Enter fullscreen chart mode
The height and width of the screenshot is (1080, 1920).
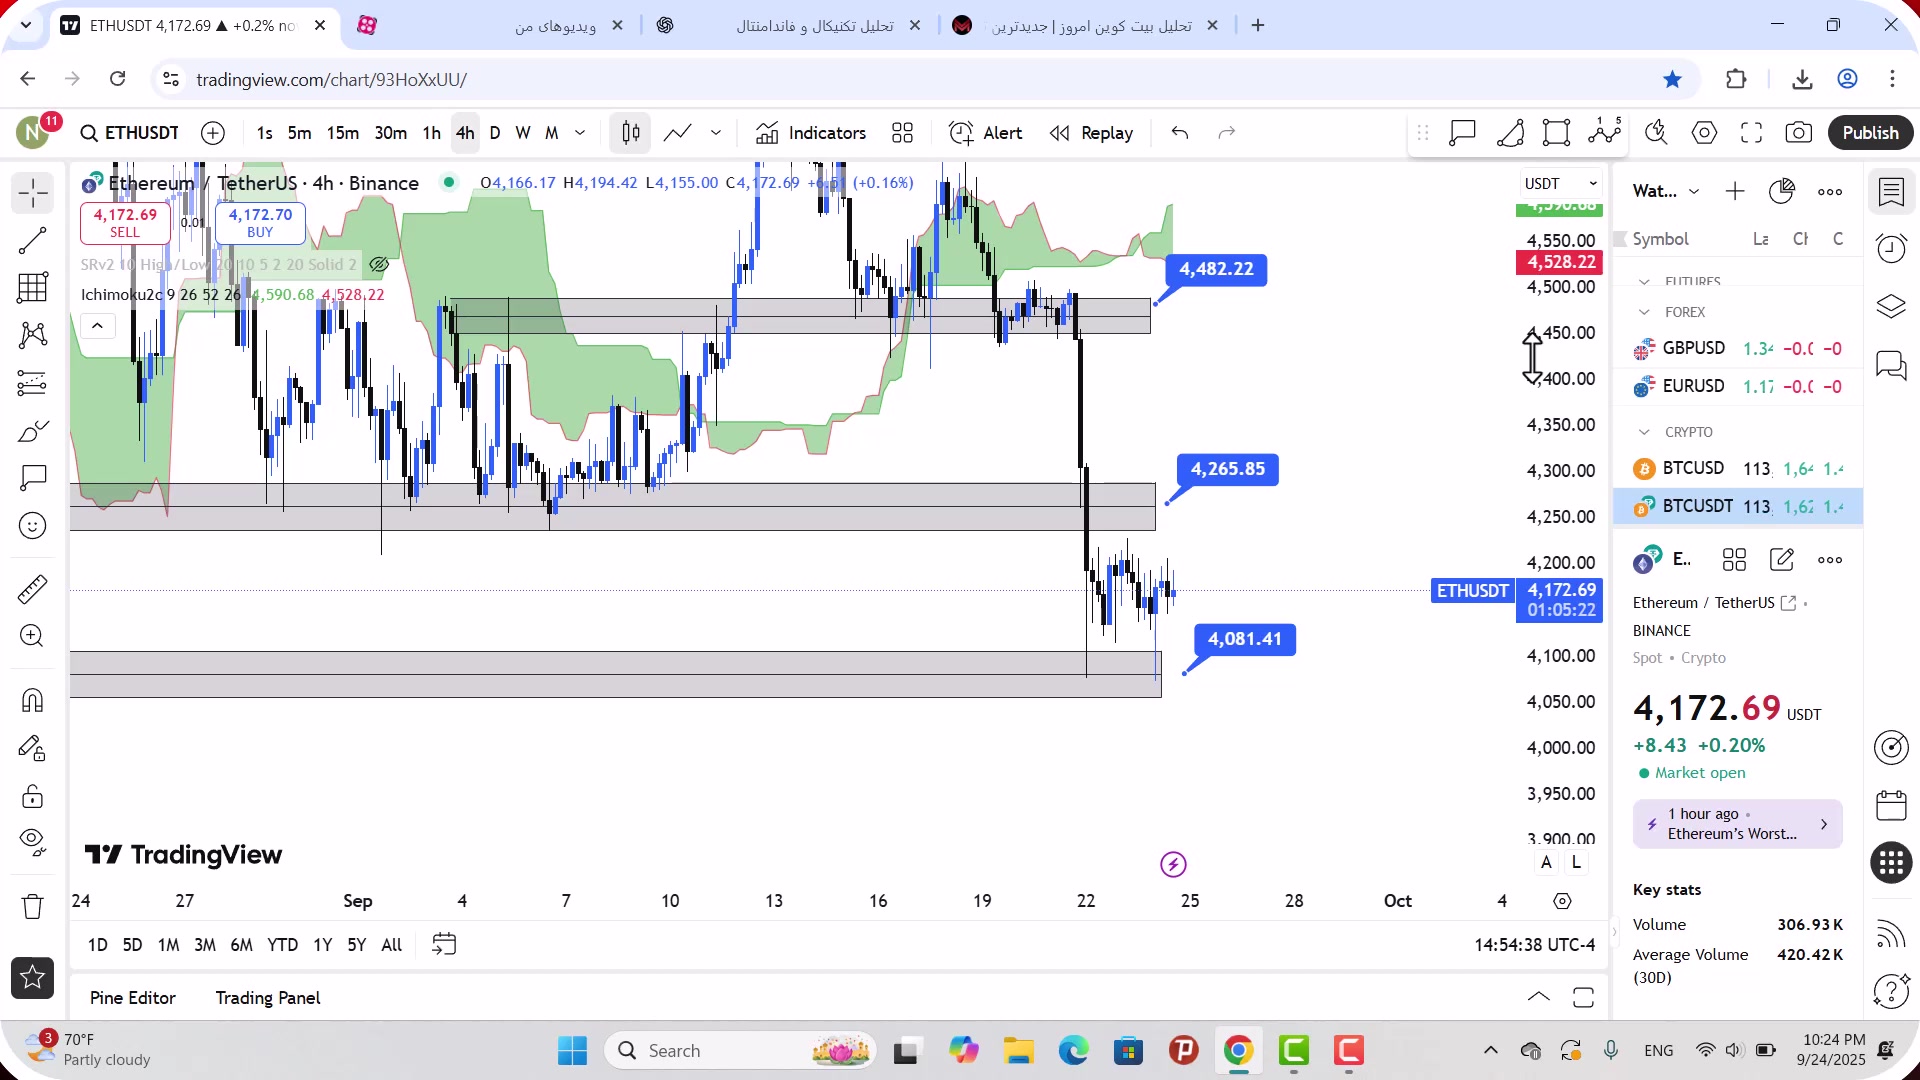(1751, 133)
